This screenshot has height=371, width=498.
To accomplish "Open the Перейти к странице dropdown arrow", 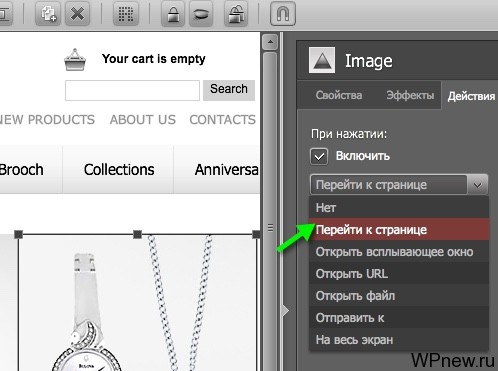I will coord(477,185).
